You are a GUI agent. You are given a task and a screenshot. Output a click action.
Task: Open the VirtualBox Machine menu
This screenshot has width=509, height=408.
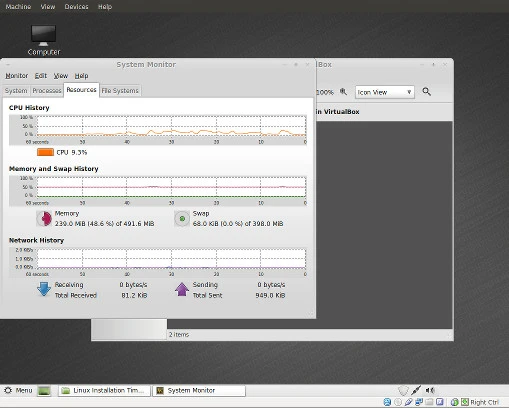click(x=18, y=7)
